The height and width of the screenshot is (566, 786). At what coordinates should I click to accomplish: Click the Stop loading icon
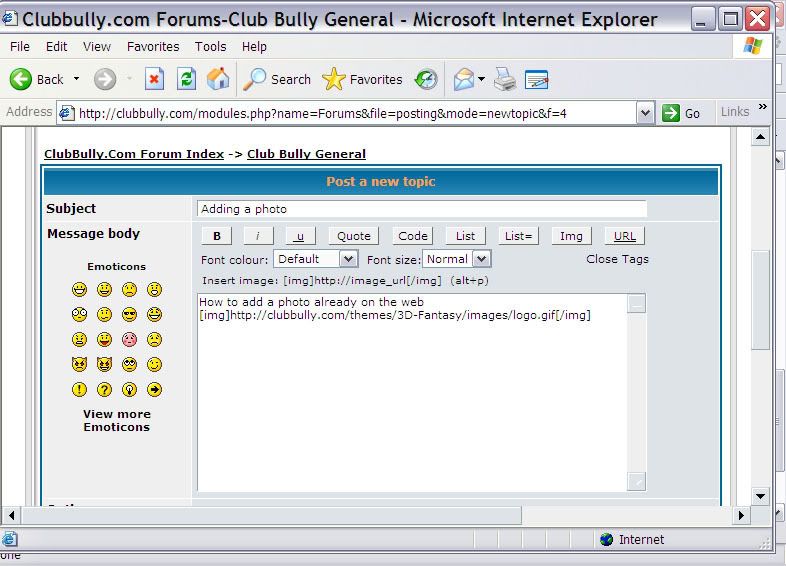154,79
